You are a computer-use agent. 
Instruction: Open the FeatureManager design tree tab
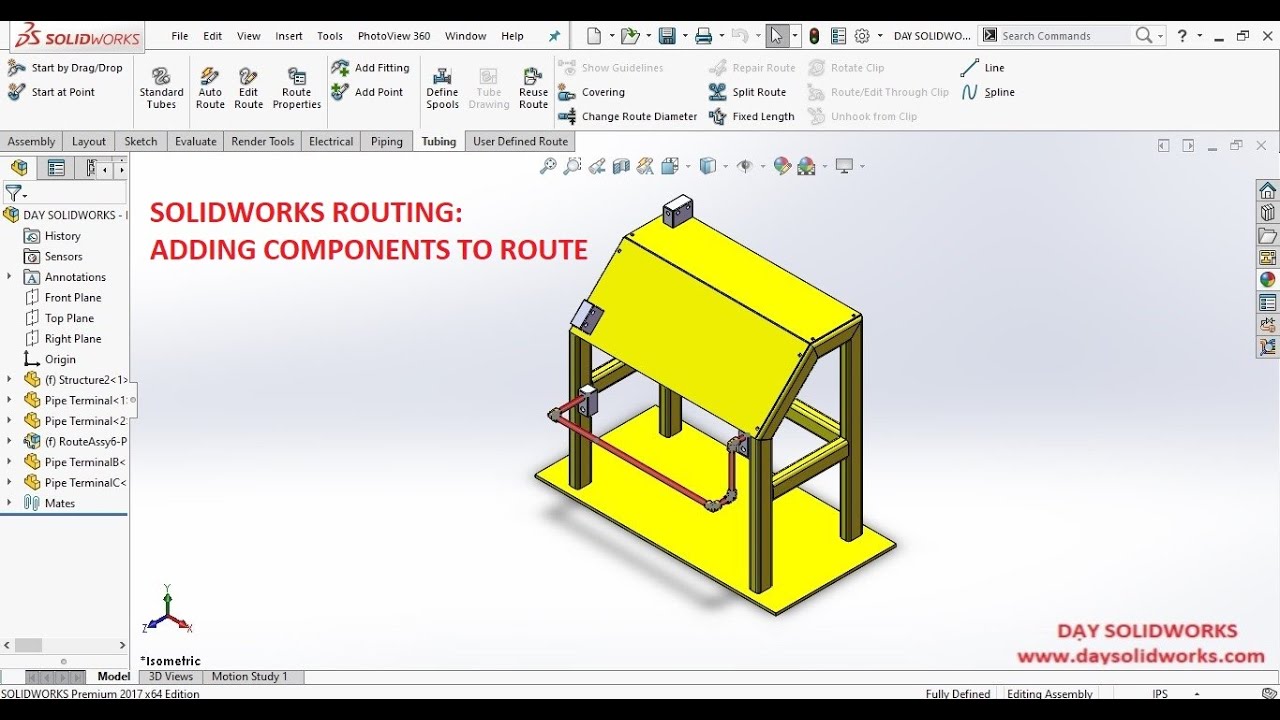pyautogui.click(x=19, y=168)
